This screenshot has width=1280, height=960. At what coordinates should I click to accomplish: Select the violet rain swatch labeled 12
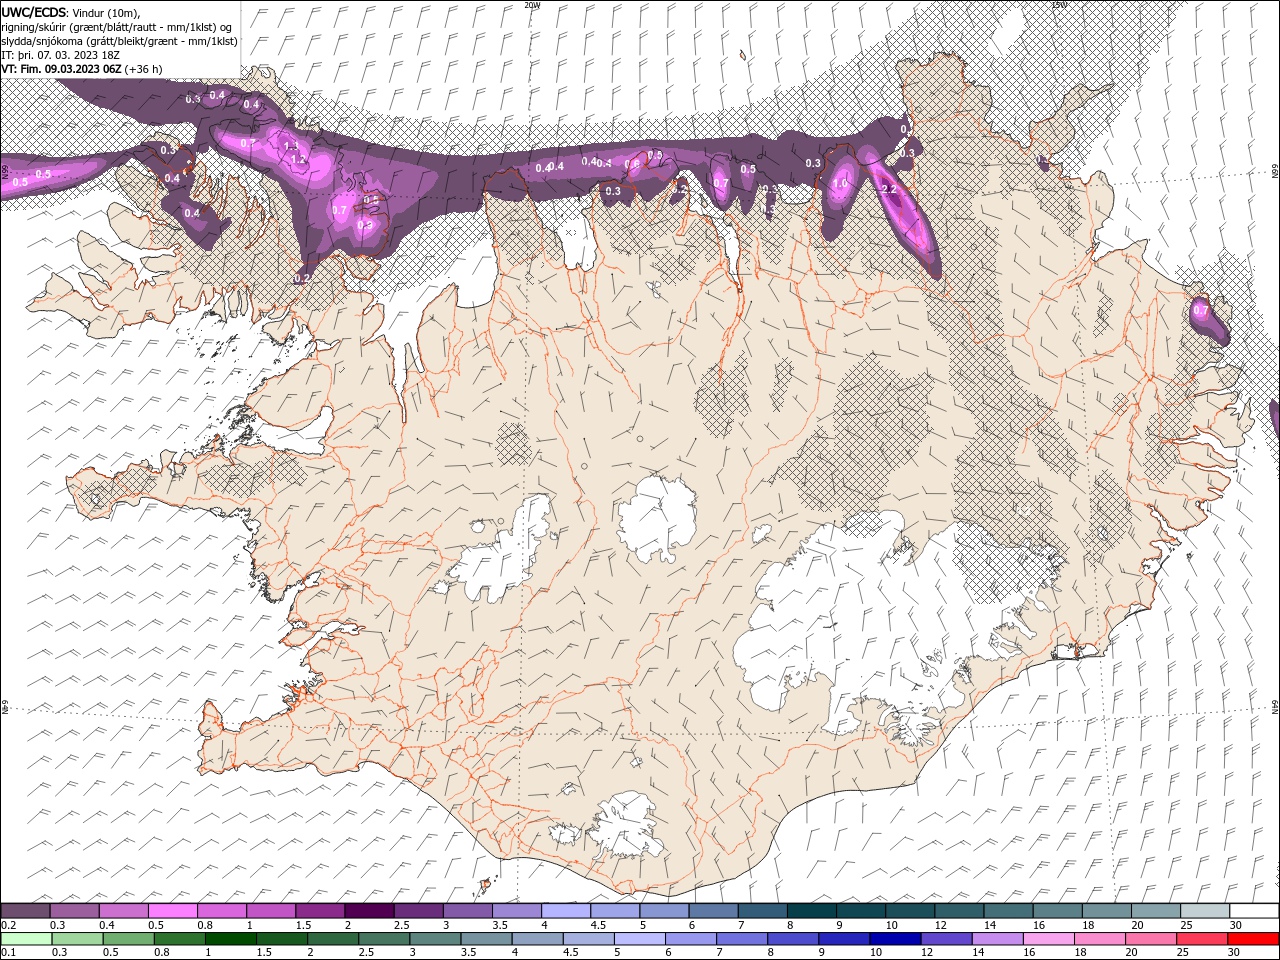tap(944, 939)
